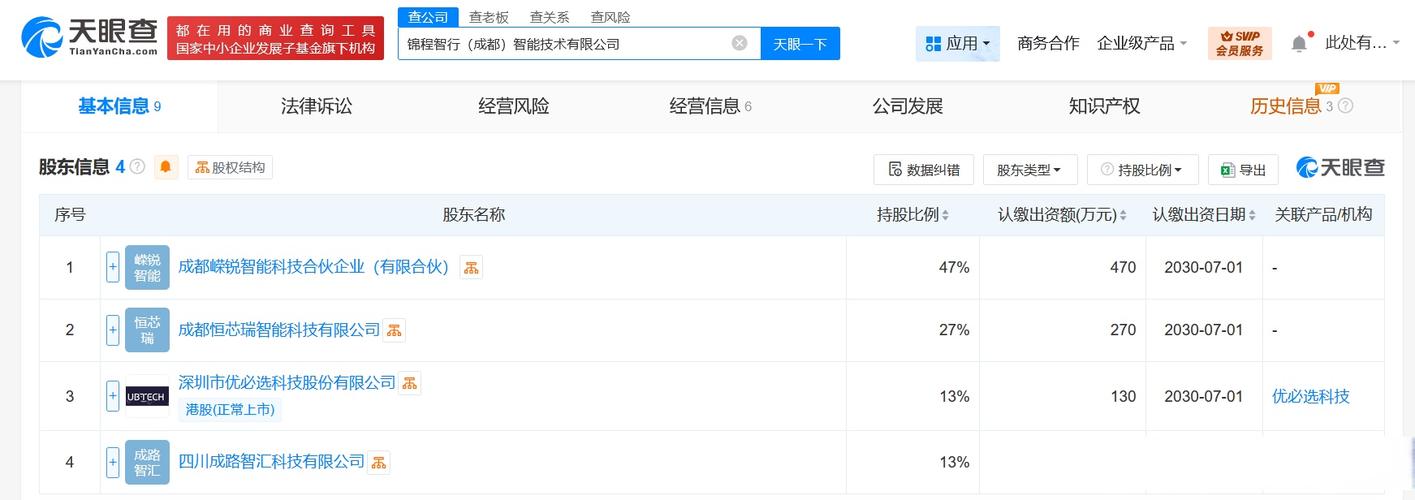Open shareholder link 深圳市优必选科技股份有限公司
The image size is (1415, 500).
[x=287, y=383]
